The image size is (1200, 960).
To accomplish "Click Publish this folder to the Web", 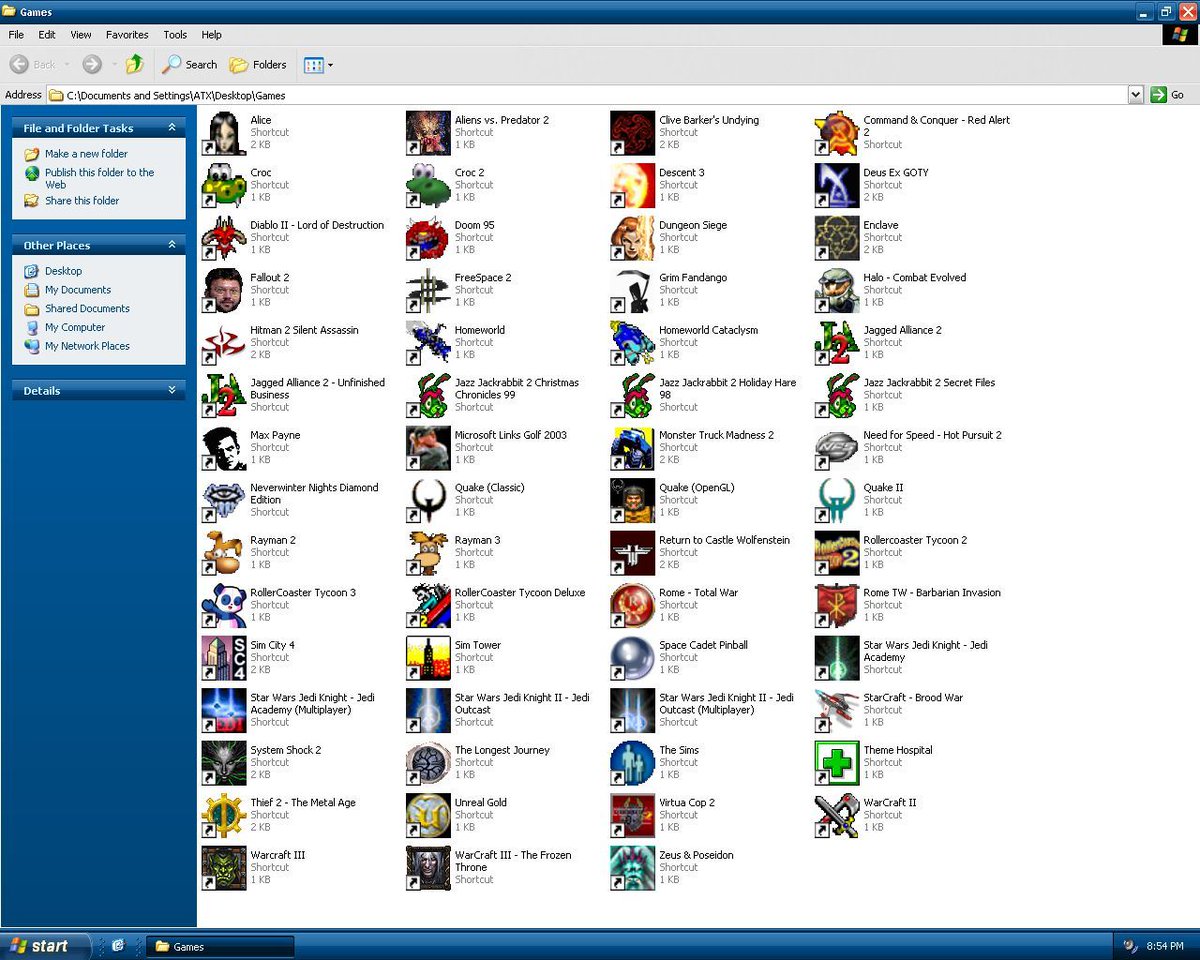I will (x=99, y=178).
